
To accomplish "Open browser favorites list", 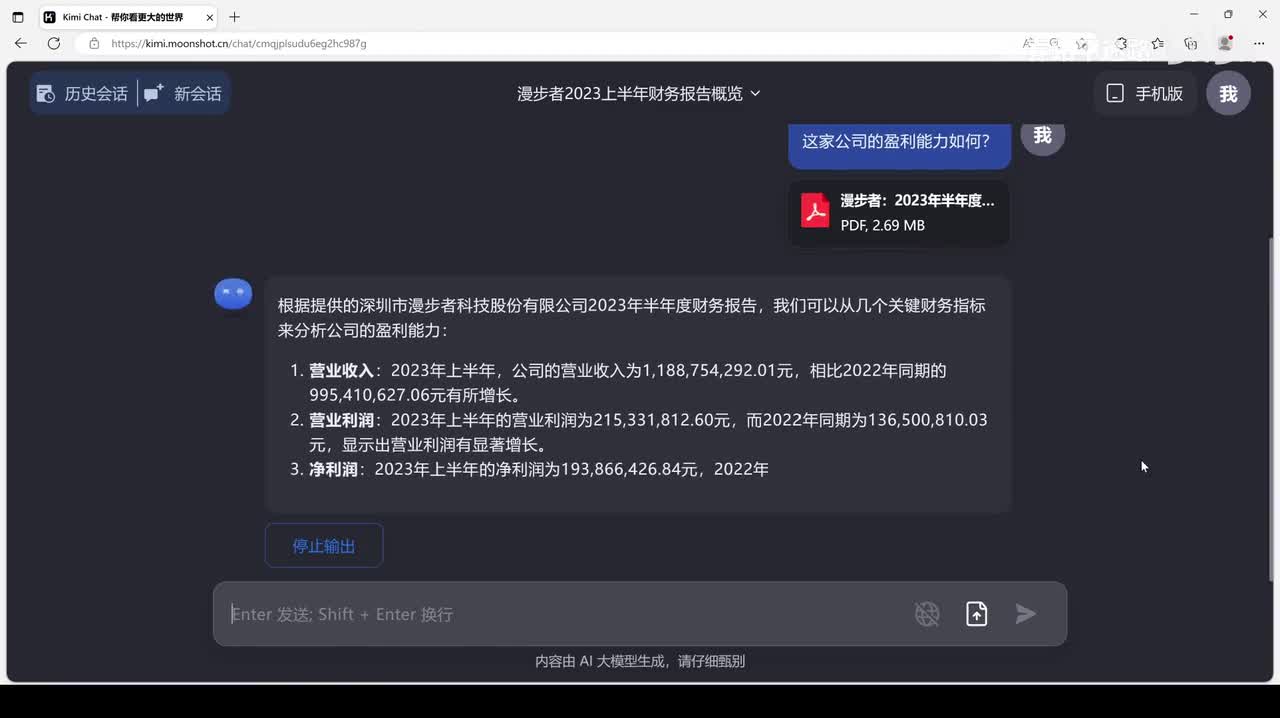I will tap(1157, 43).
